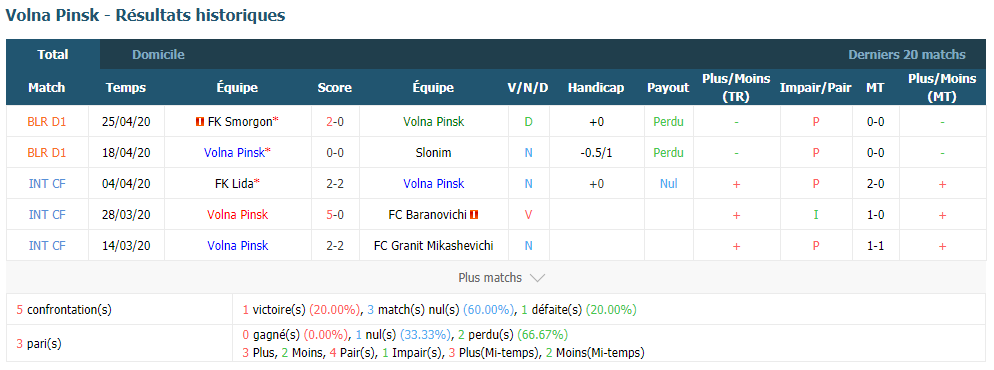Click INT CF league for 14/03/20 match

(x=47, y=246)
